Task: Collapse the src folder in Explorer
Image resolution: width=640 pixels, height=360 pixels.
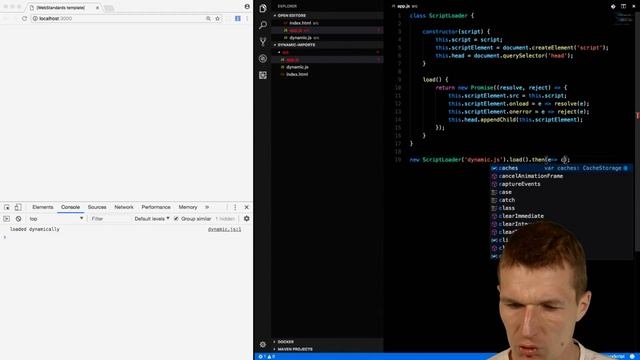Action: tap(285, 52)
